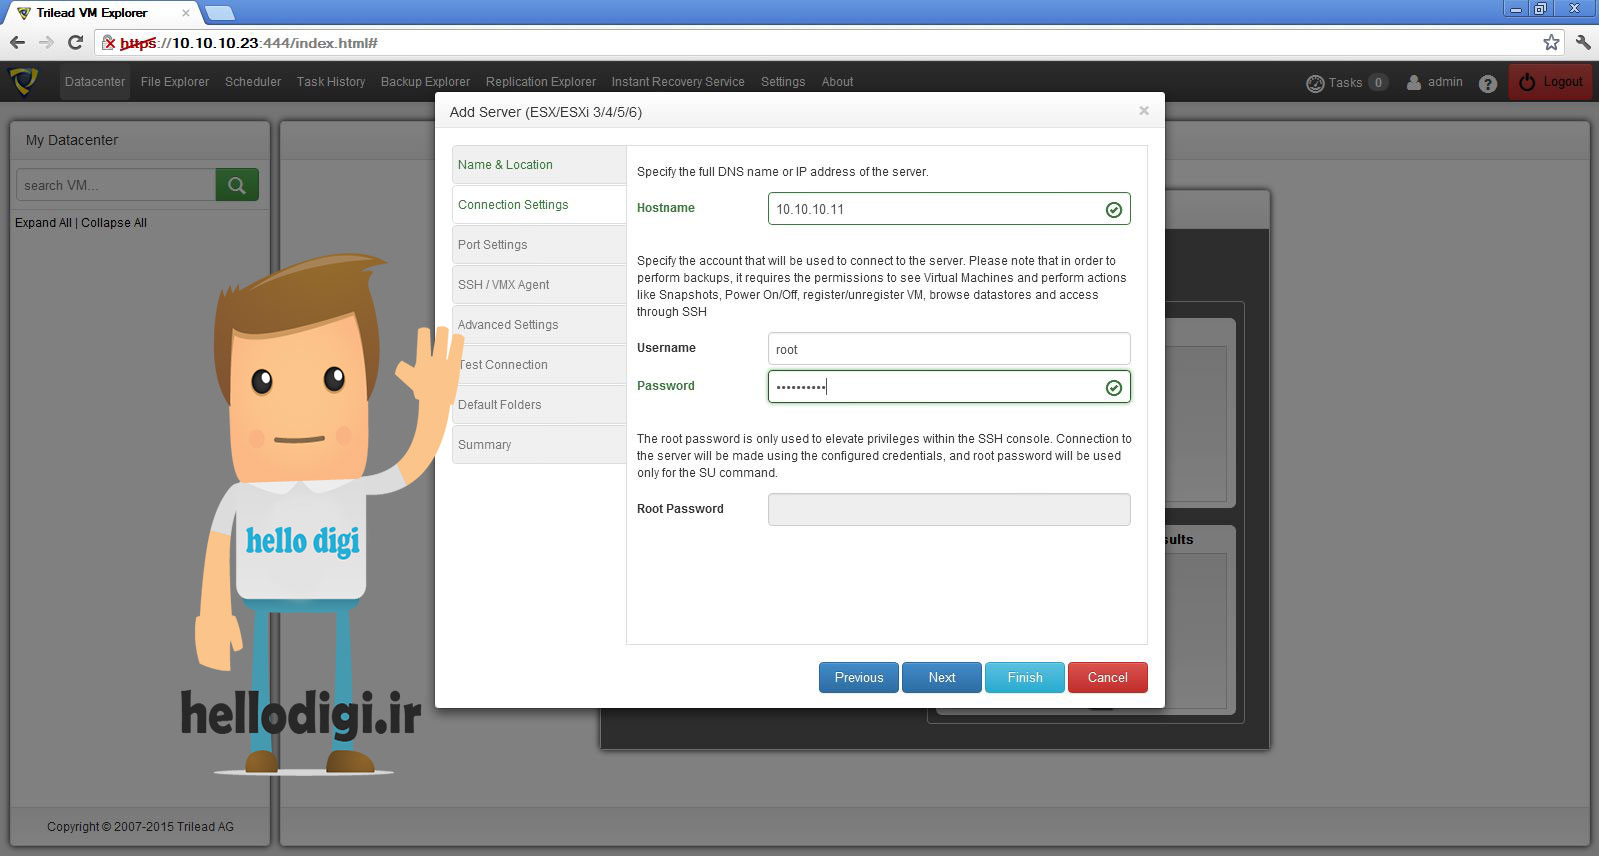
Task: Select Advanced Settings wizard step
Action: coord(539,325)
